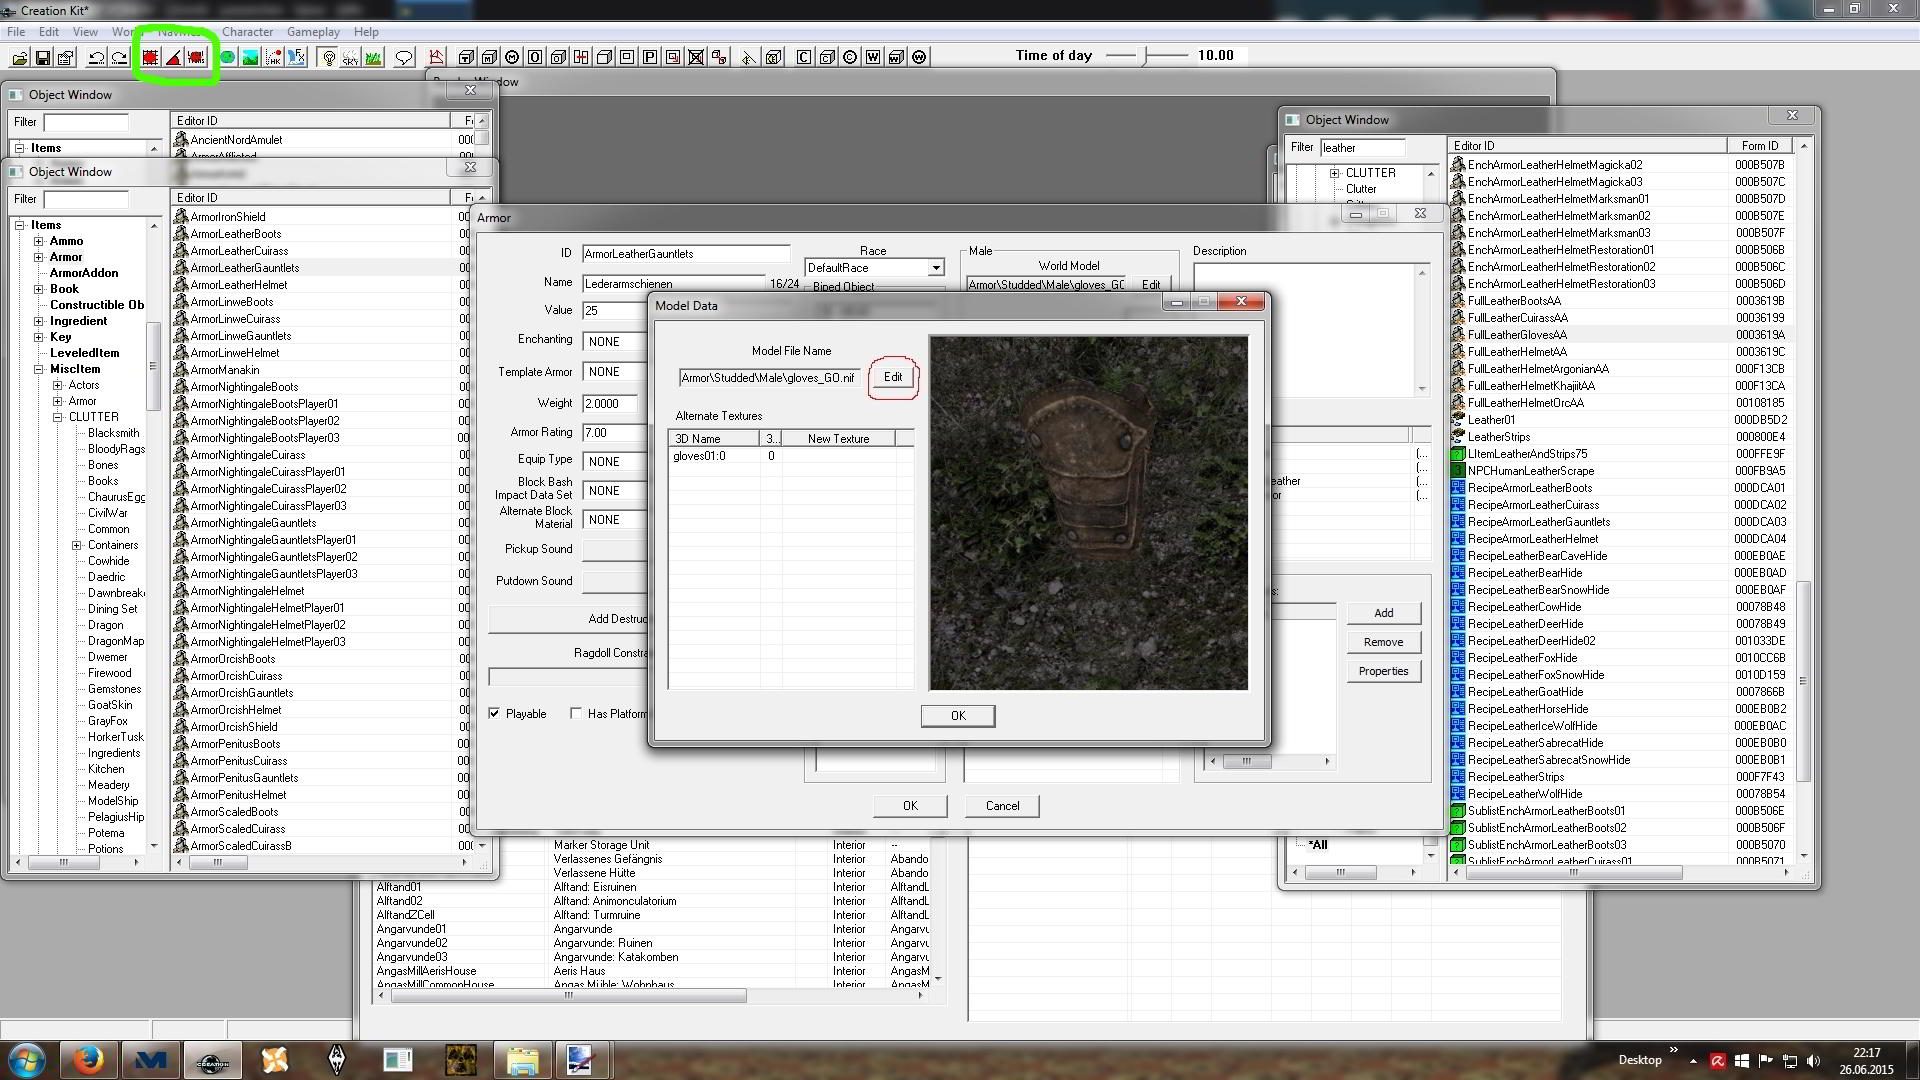Image resolution: width=1920 pixels, height=1080 pixels.
Task: Enable the Has Platform checkbox
Action: [x=576, y=713]
